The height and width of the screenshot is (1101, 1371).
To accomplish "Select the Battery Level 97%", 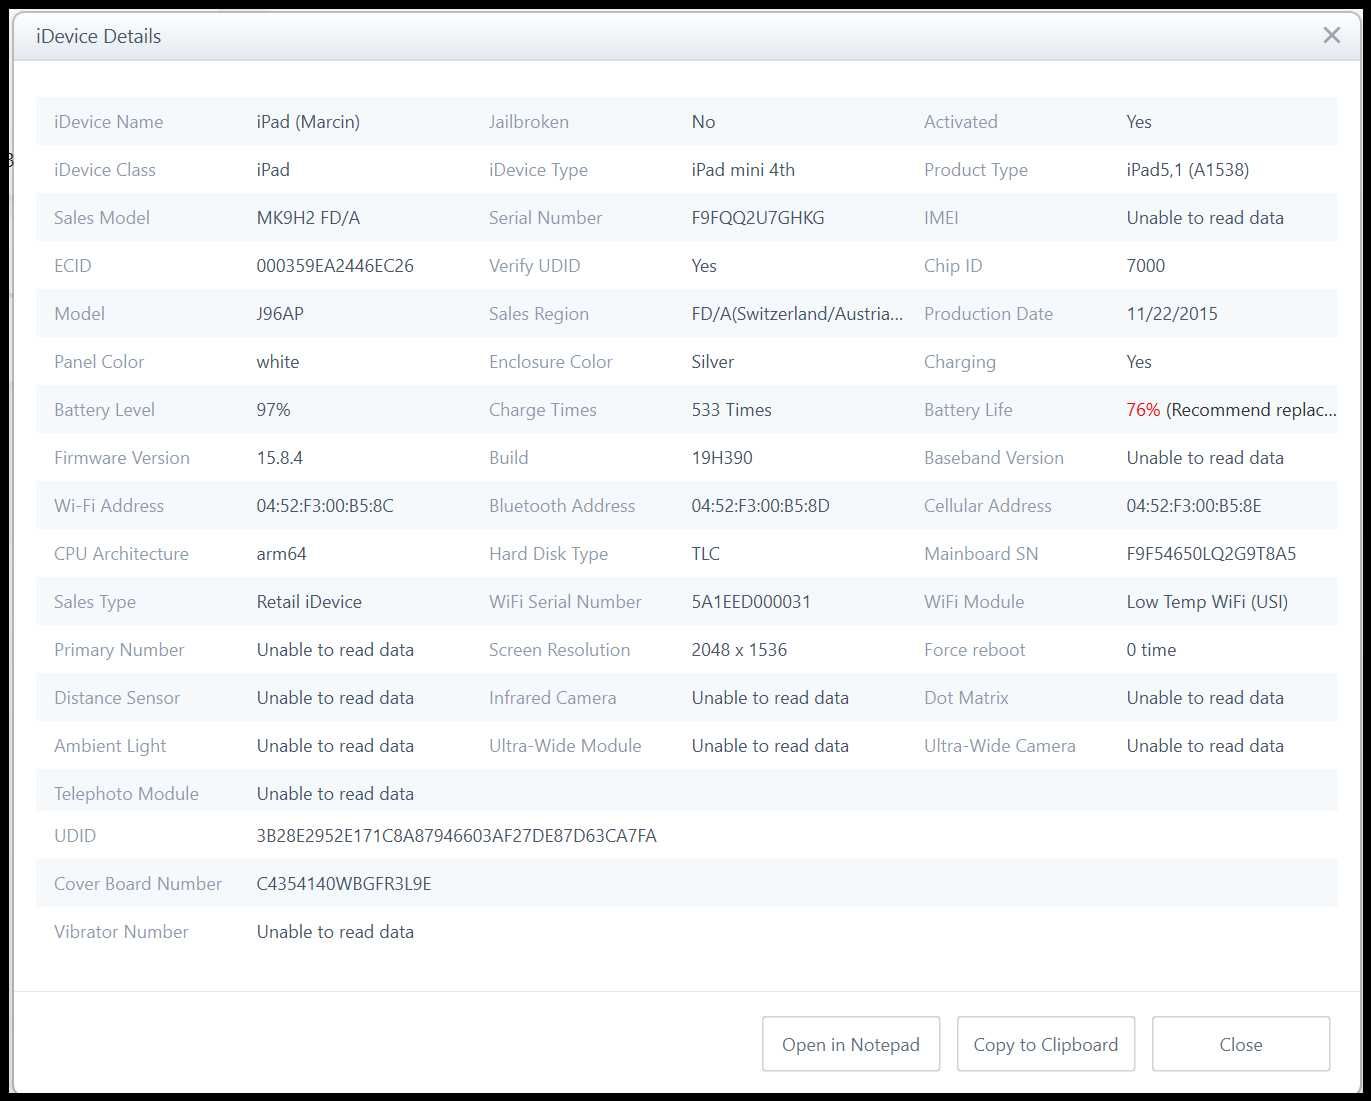I will pos(273,410).
